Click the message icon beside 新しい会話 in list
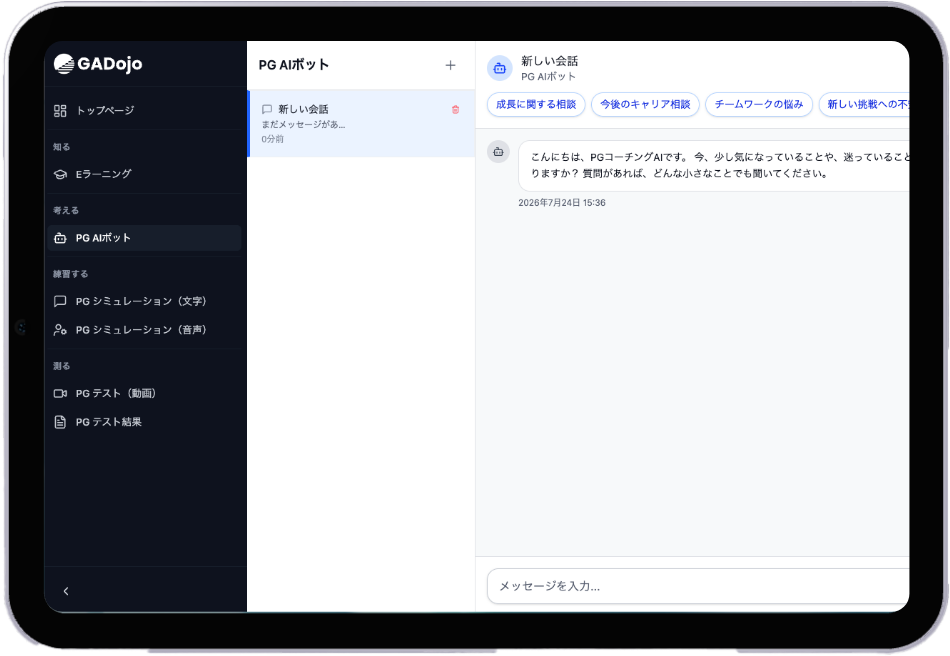 point(267,109)
